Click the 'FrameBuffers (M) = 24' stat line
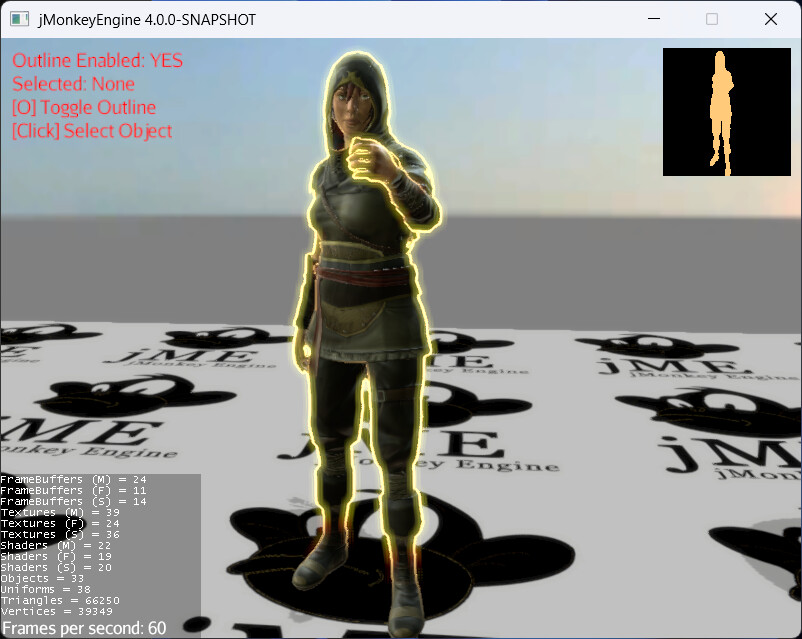This screenshot has width=802, height=639. coord(73,479)
